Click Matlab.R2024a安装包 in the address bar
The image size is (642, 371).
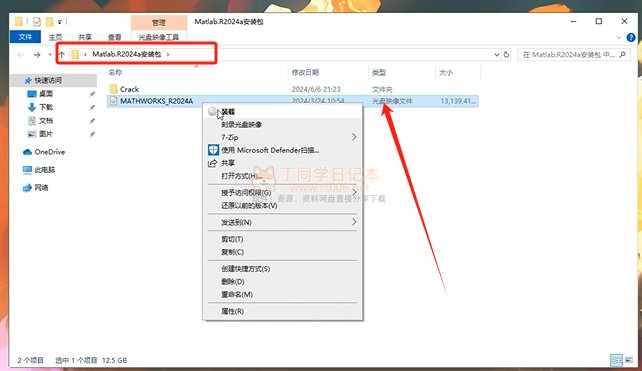coord(127,54)
